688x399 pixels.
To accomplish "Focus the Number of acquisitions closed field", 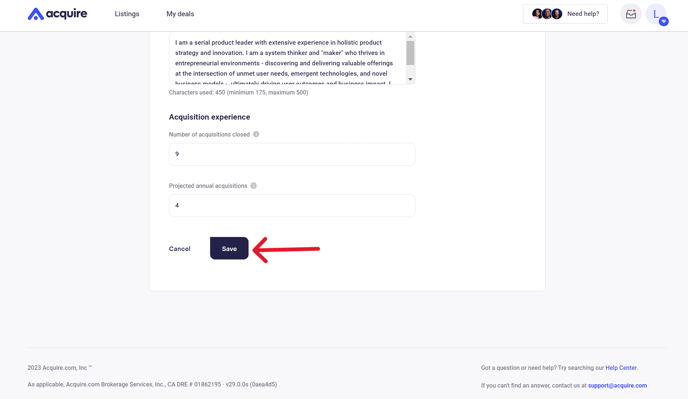I will tap(292, 154).
